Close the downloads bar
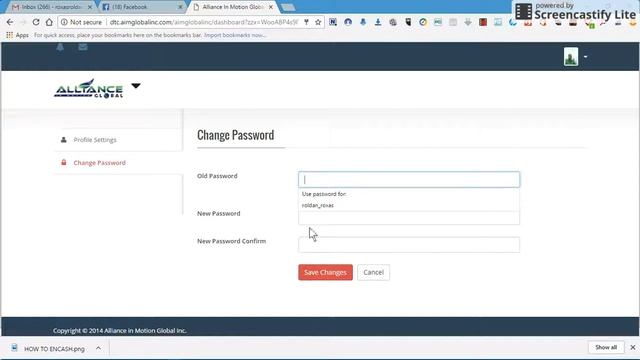Screen dimensions: 640x360 point(633,347)
